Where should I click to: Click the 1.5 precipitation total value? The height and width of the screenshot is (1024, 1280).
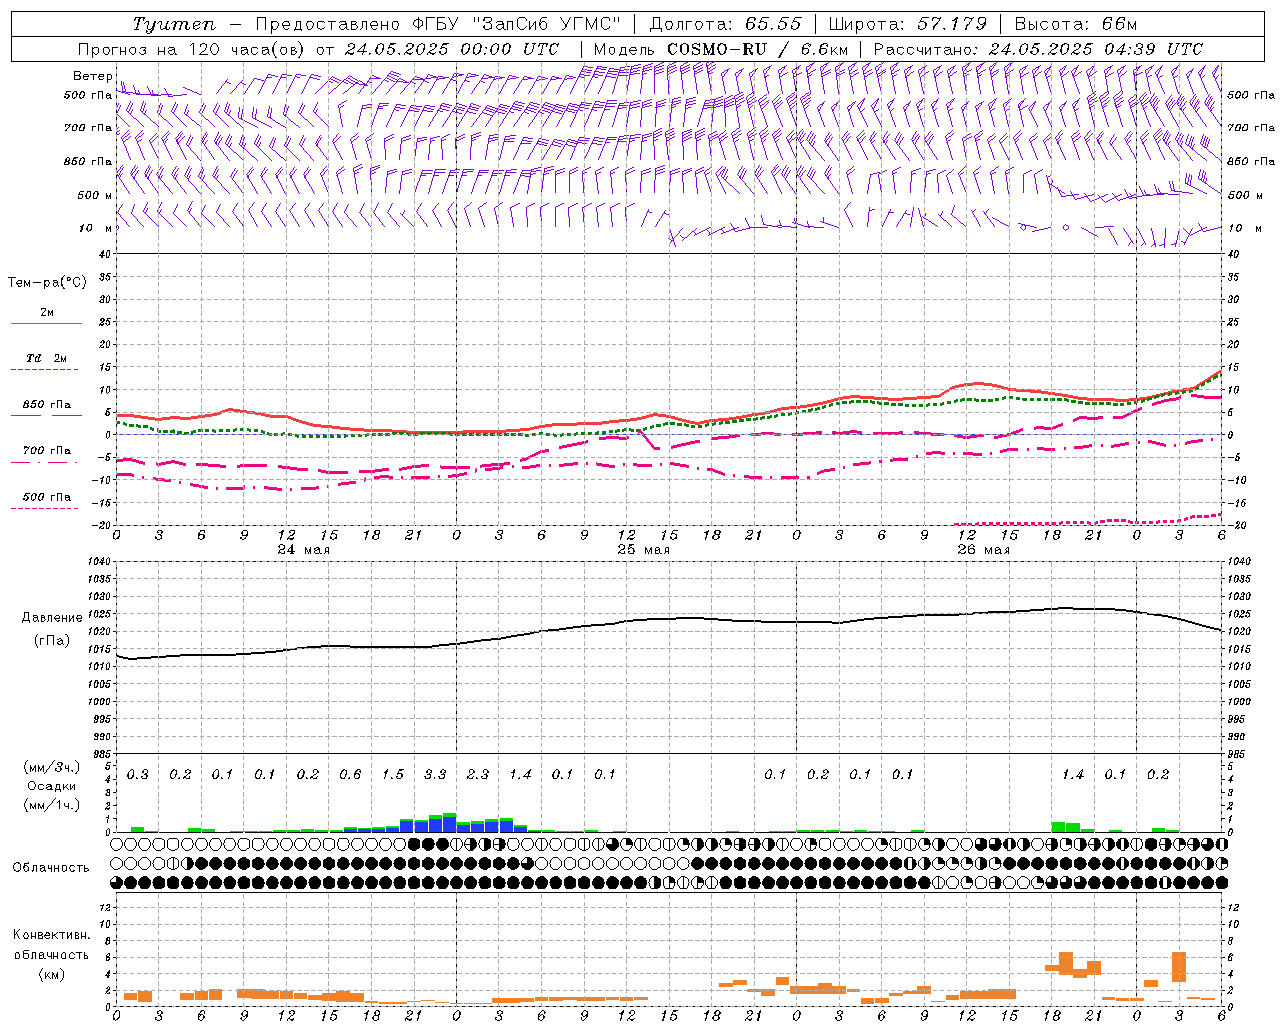point(393,774)
